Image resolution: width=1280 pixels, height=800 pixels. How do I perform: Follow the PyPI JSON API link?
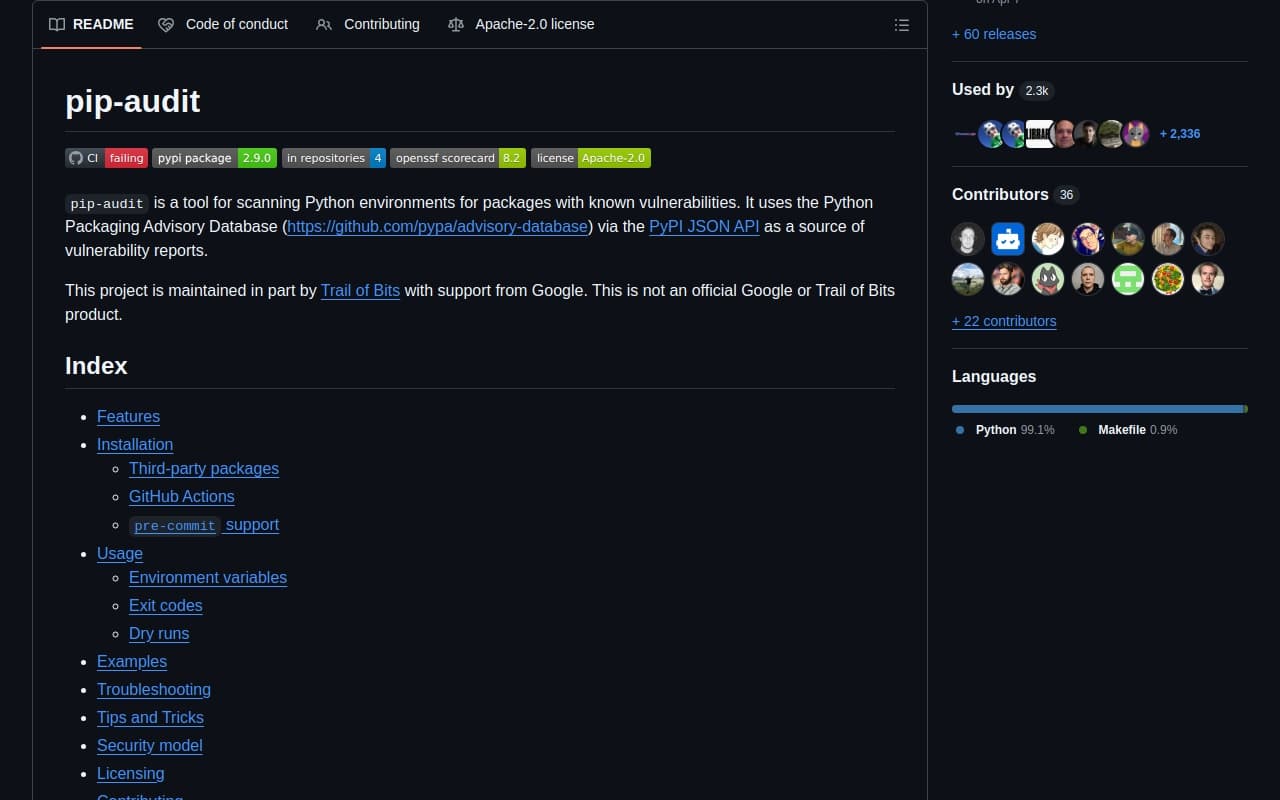coord(704,226)
